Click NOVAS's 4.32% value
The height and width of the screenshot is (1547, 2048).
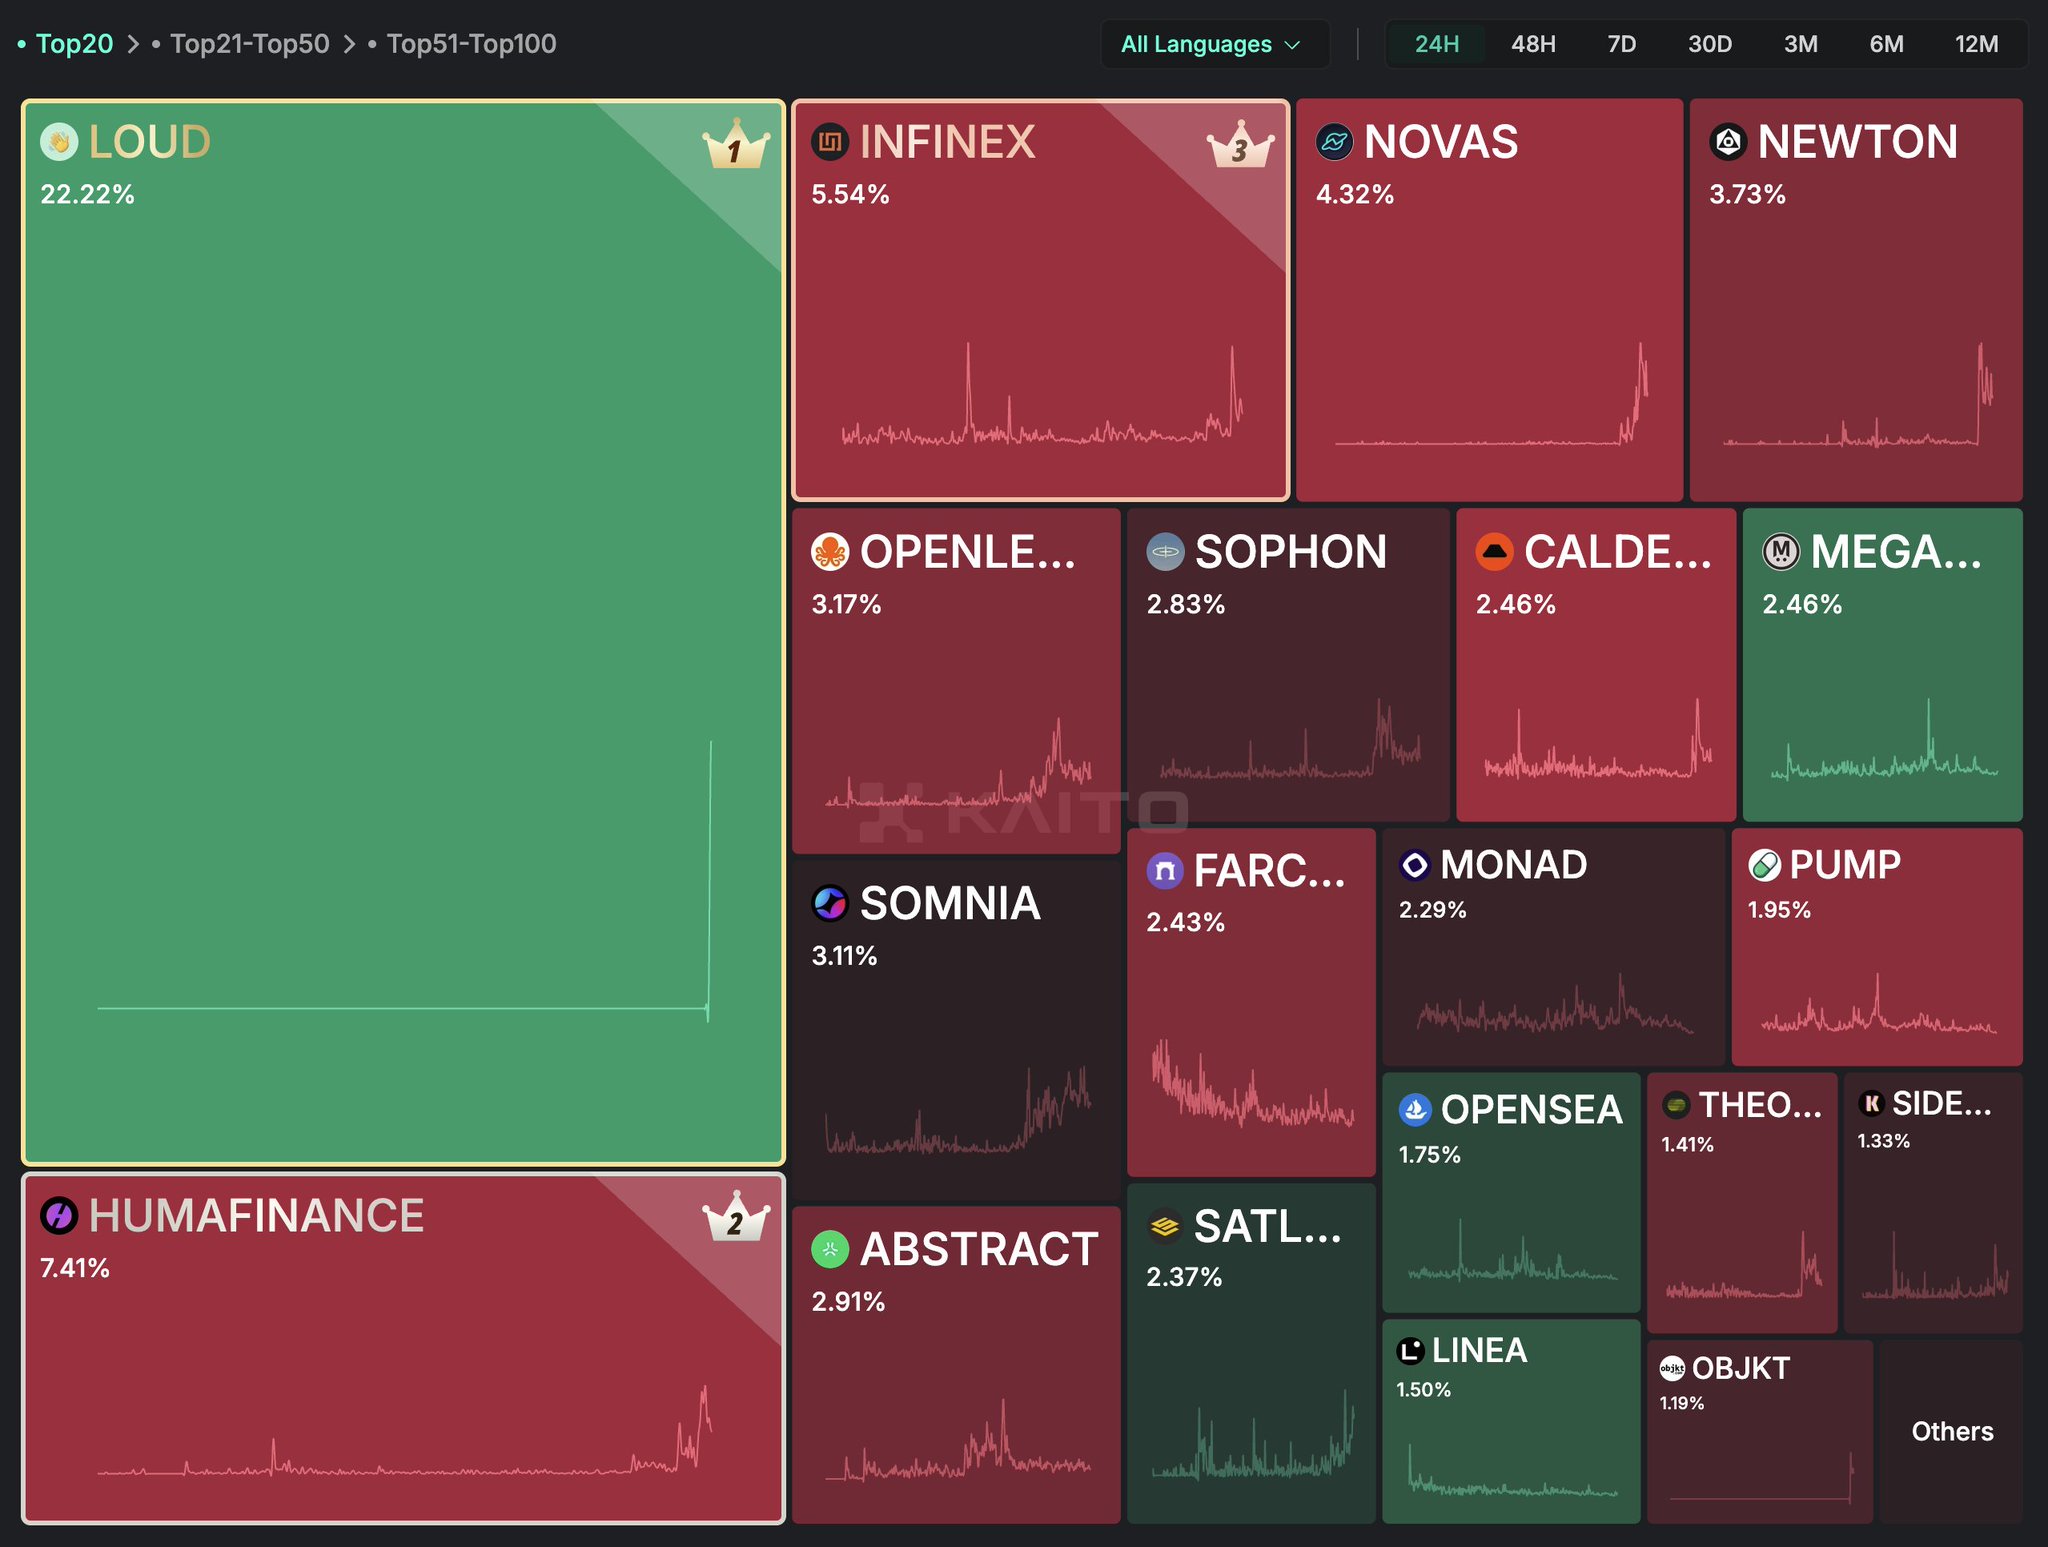coord(1355,194)
